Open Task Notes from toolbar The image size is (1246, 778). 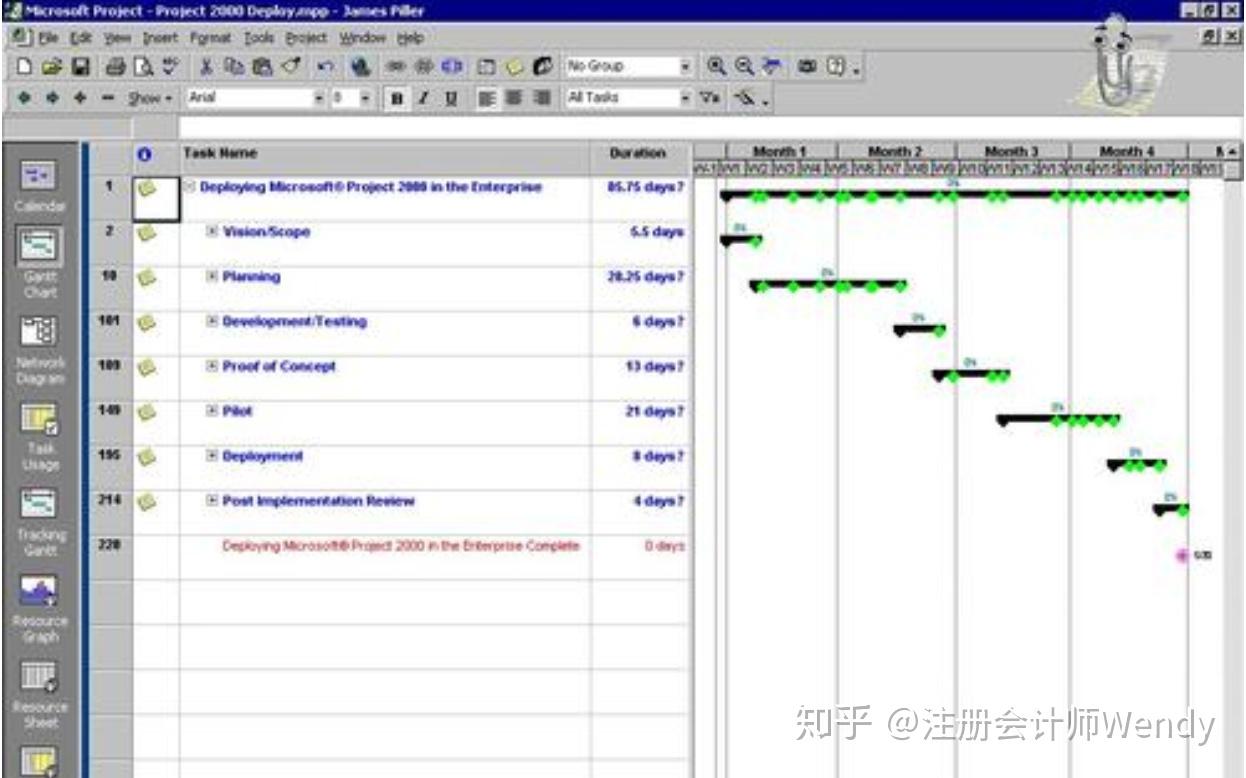516,66
